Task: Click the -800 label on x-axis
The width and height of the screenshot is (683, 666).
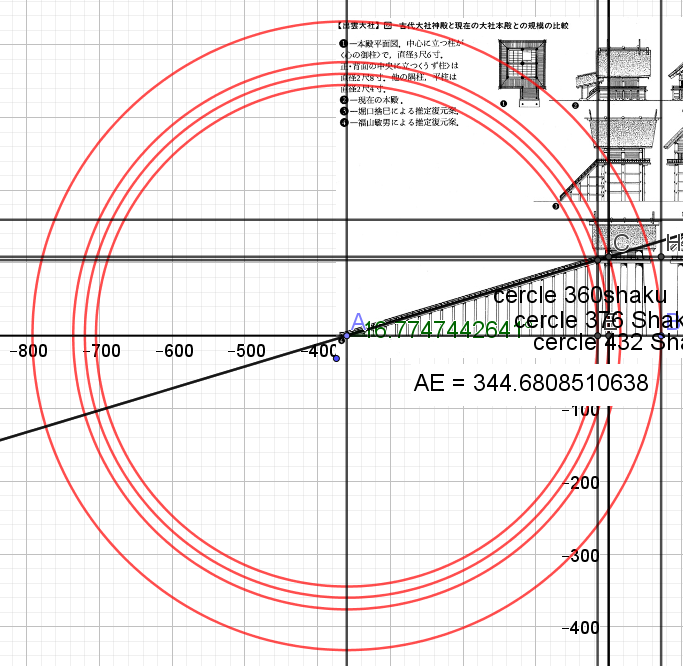Action: point(27,351)
